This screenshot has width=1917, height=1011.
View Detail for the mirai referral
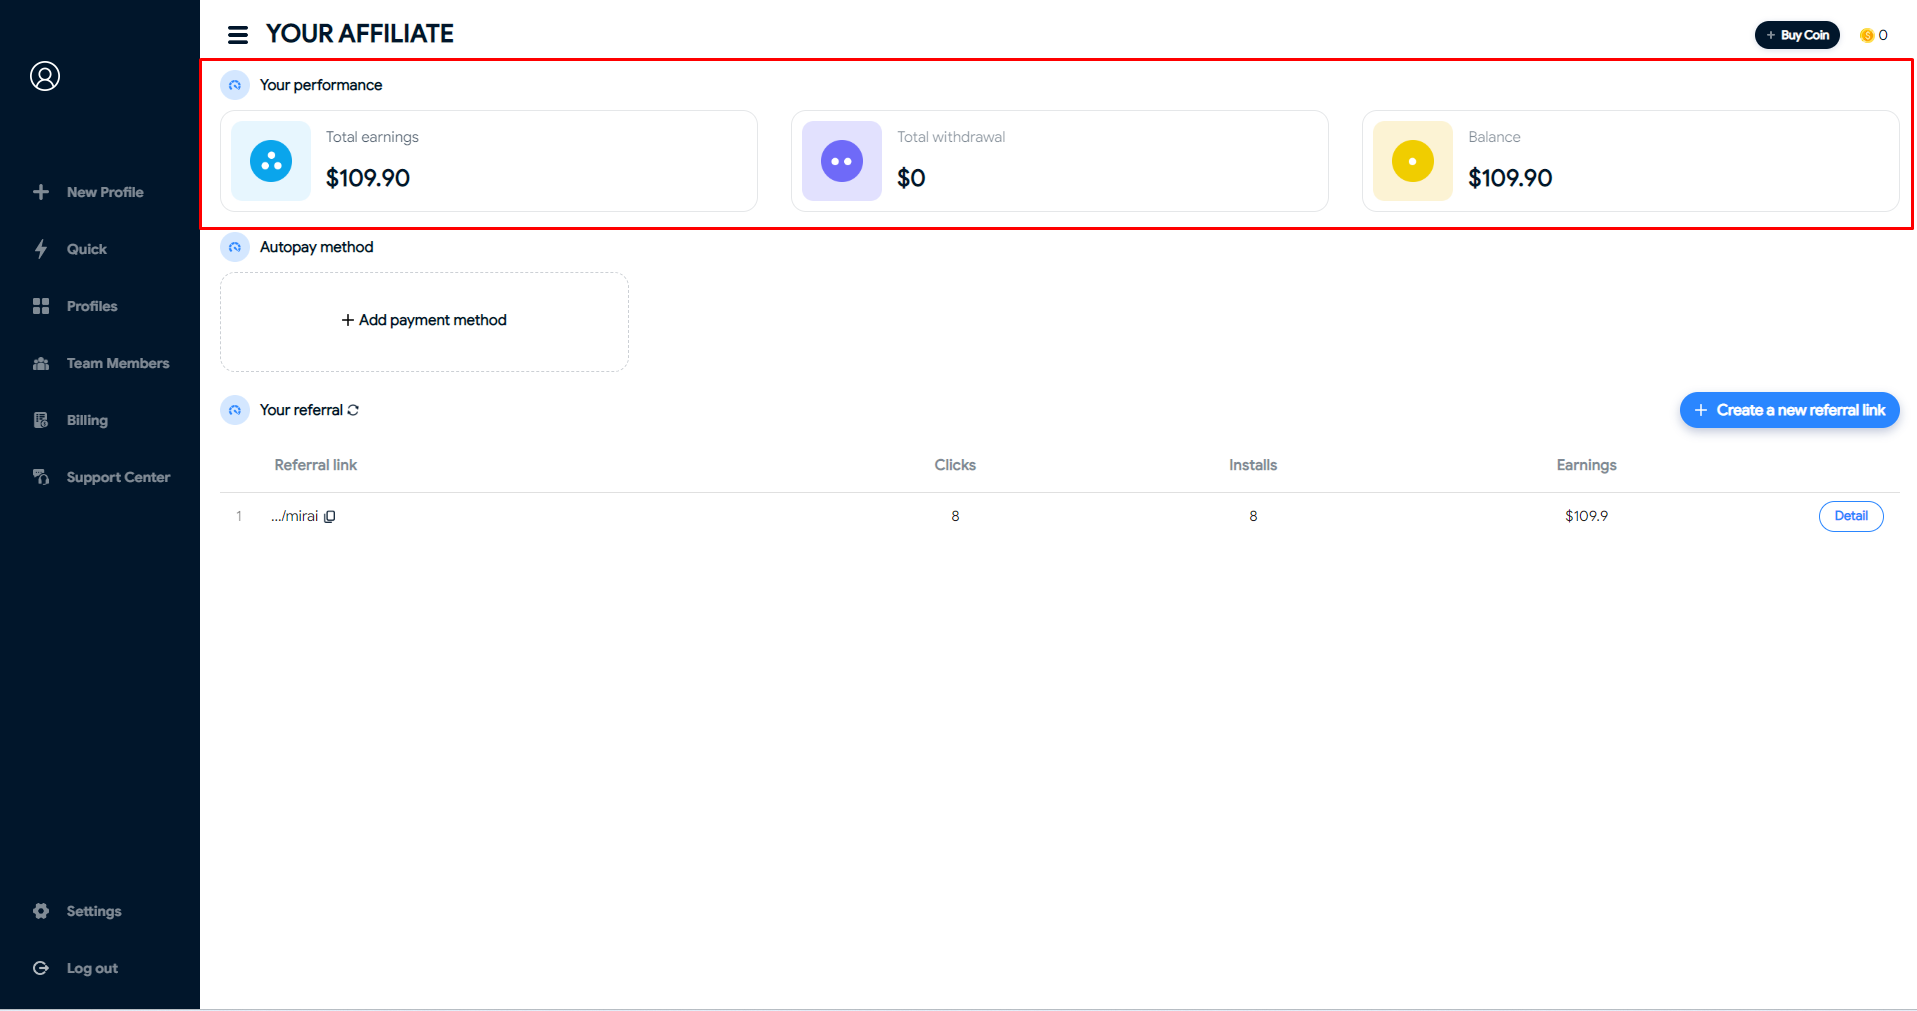[x=1850, y=516]
